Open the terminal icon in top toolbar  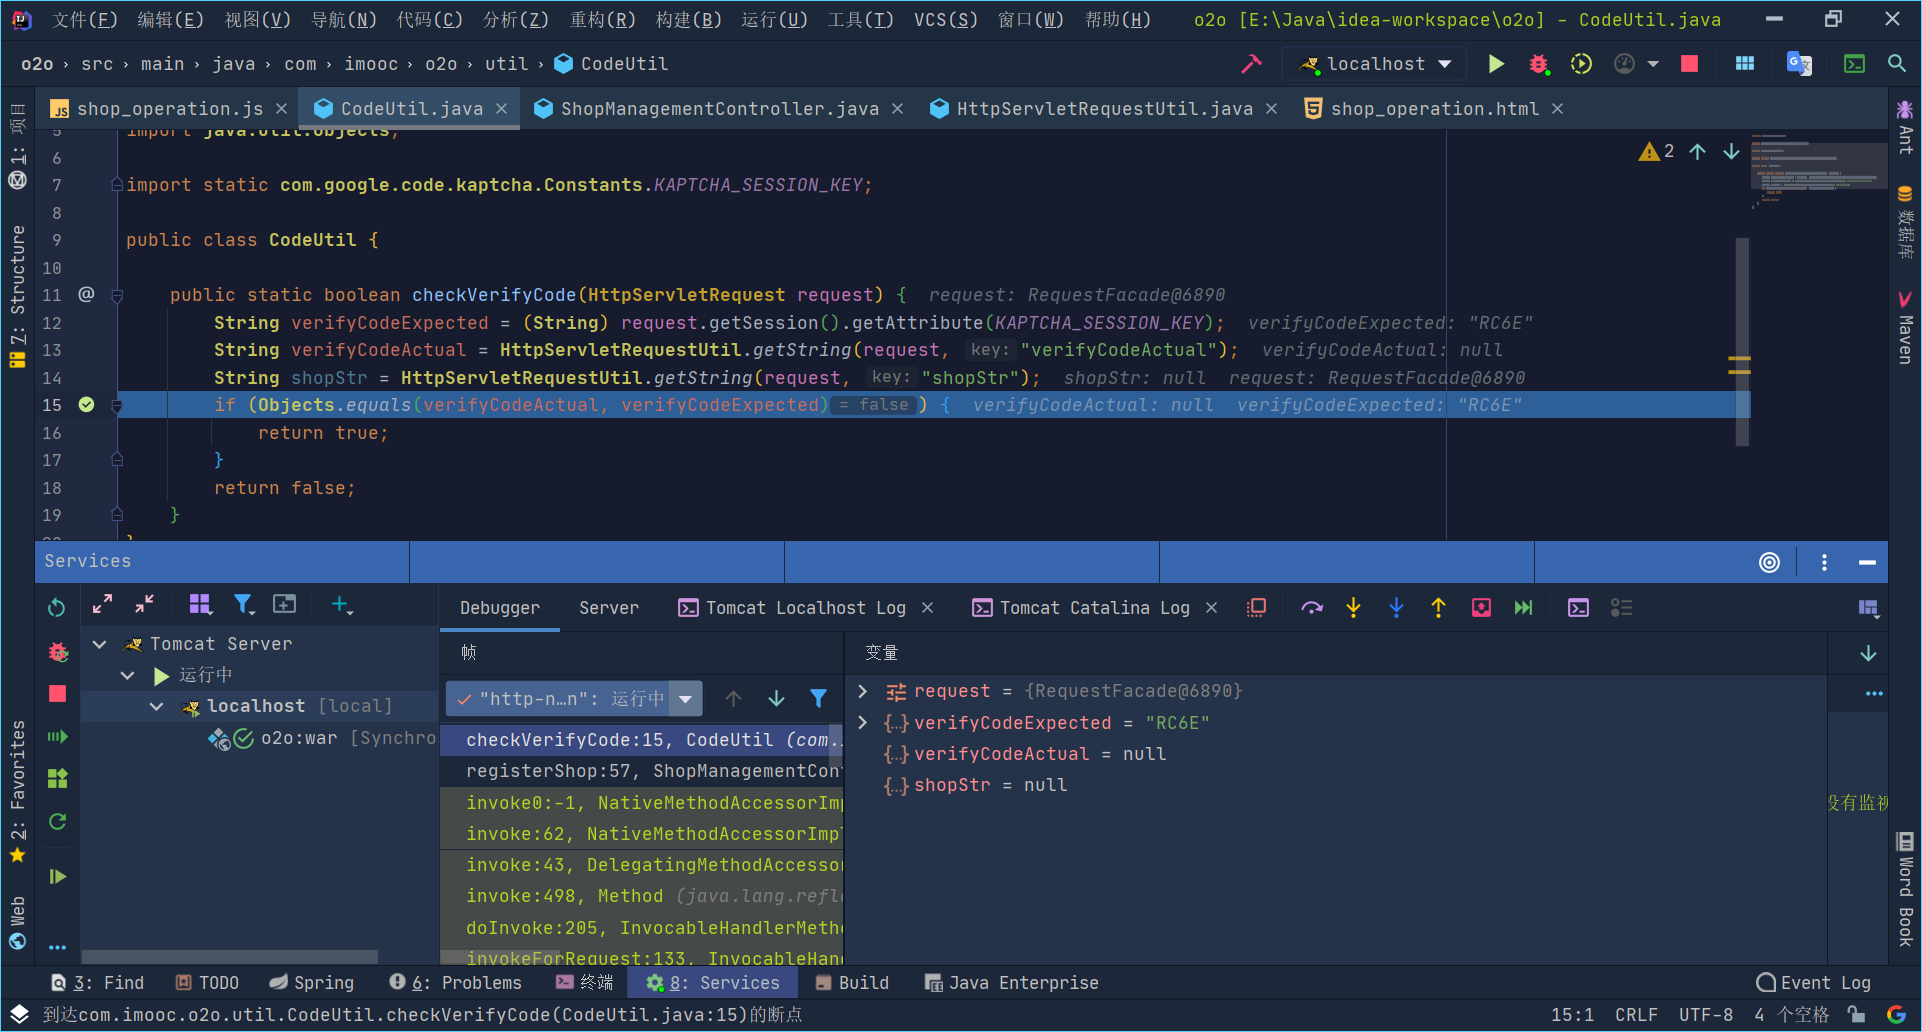[1855, 64]
